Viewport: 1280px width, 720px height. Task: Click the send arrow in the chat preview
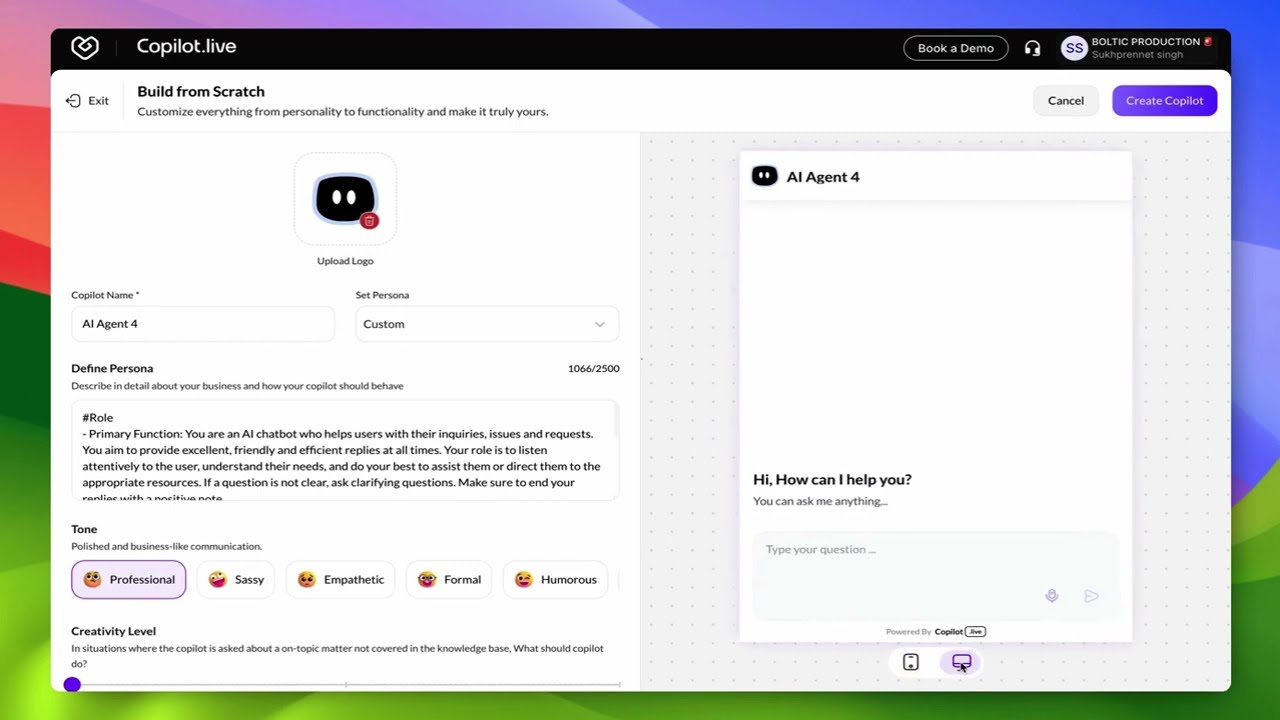click(x=1091, y=596)
